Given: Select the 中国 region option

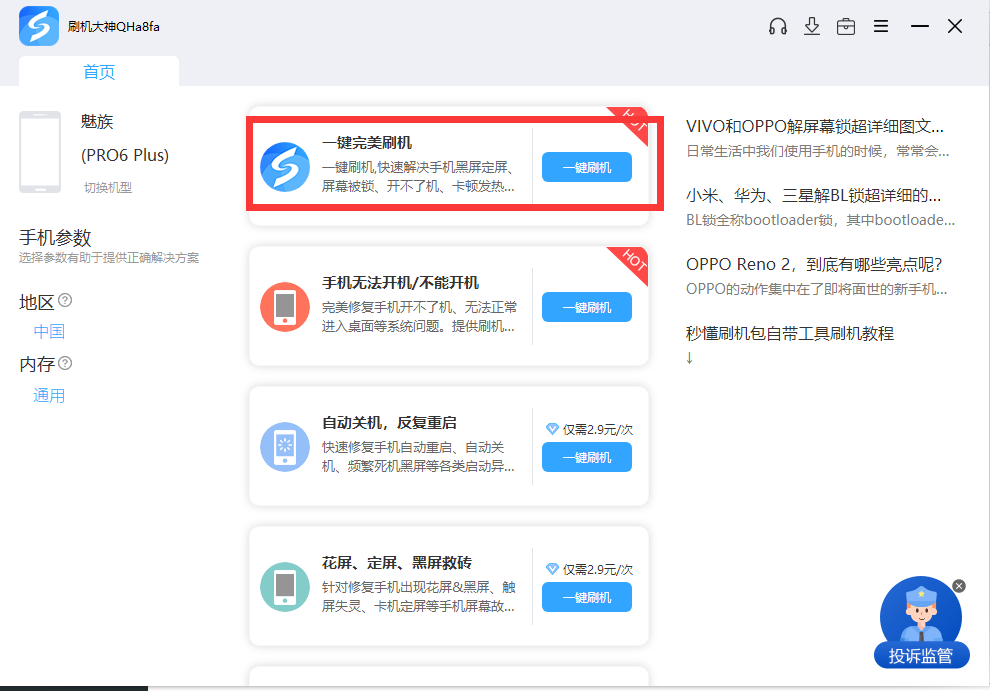Looking at the screenshot, I should click(x=49, y=332).
